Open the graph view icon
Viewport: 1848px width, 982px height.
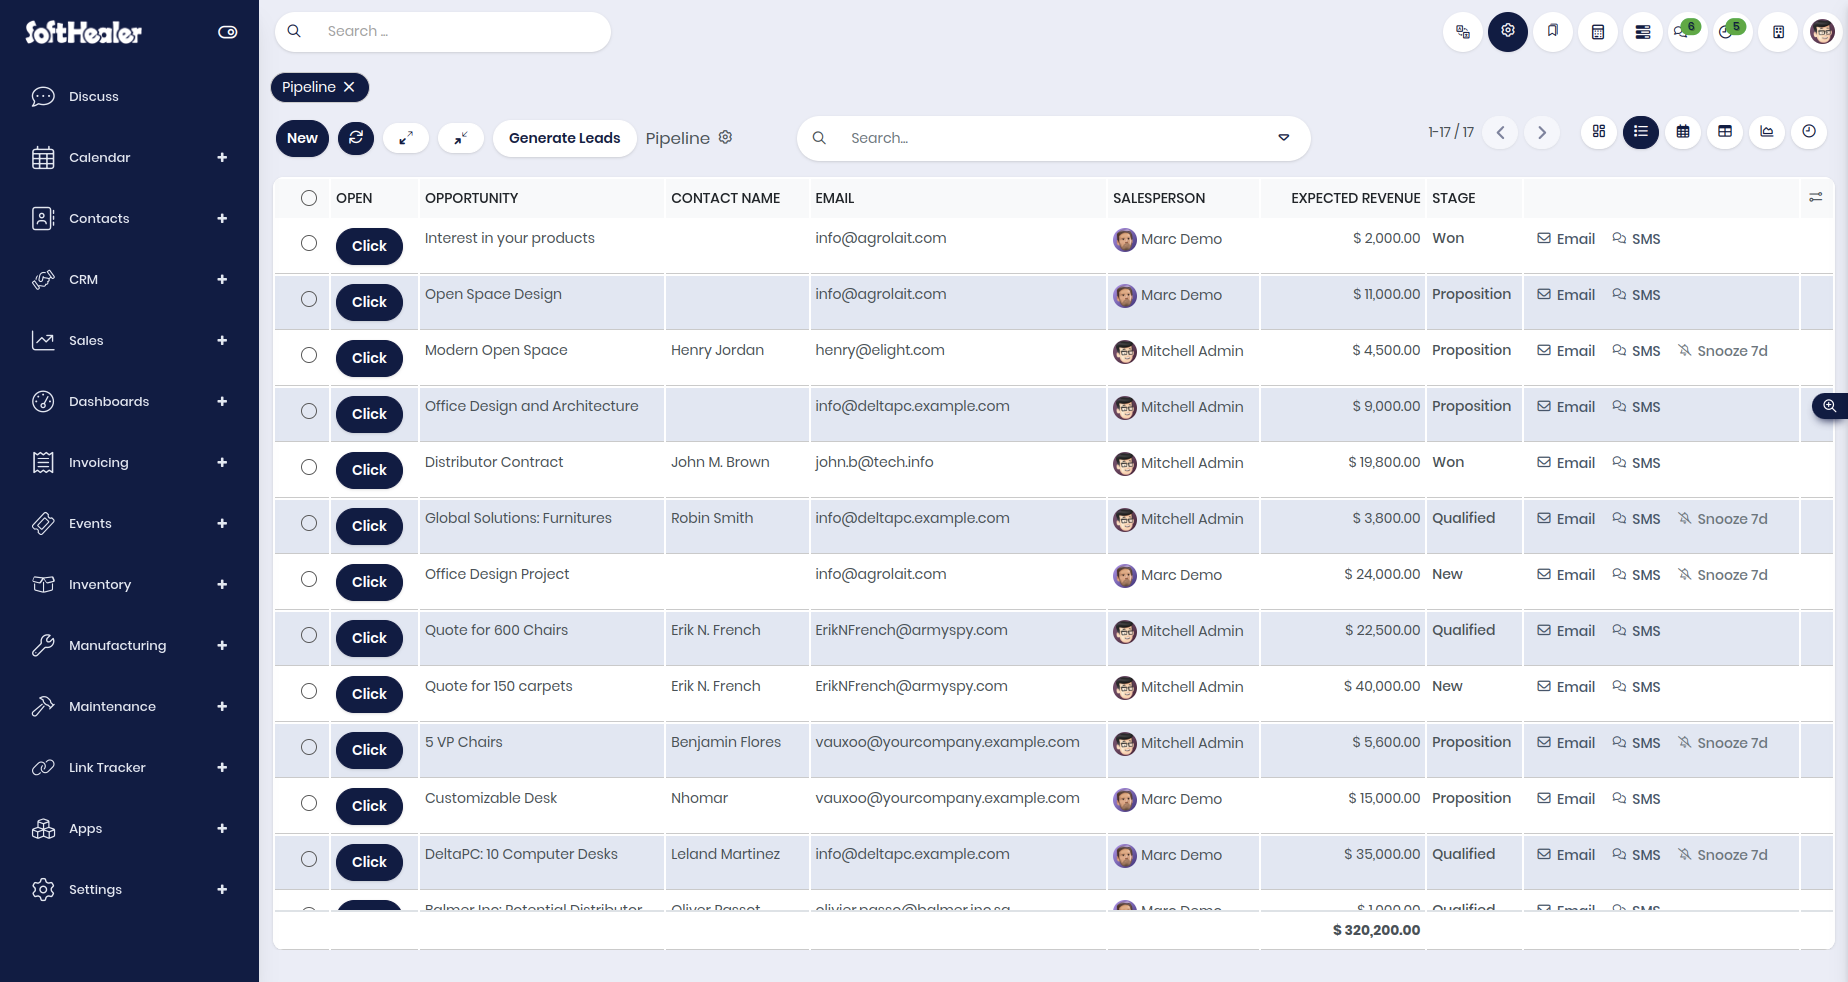1767,132
